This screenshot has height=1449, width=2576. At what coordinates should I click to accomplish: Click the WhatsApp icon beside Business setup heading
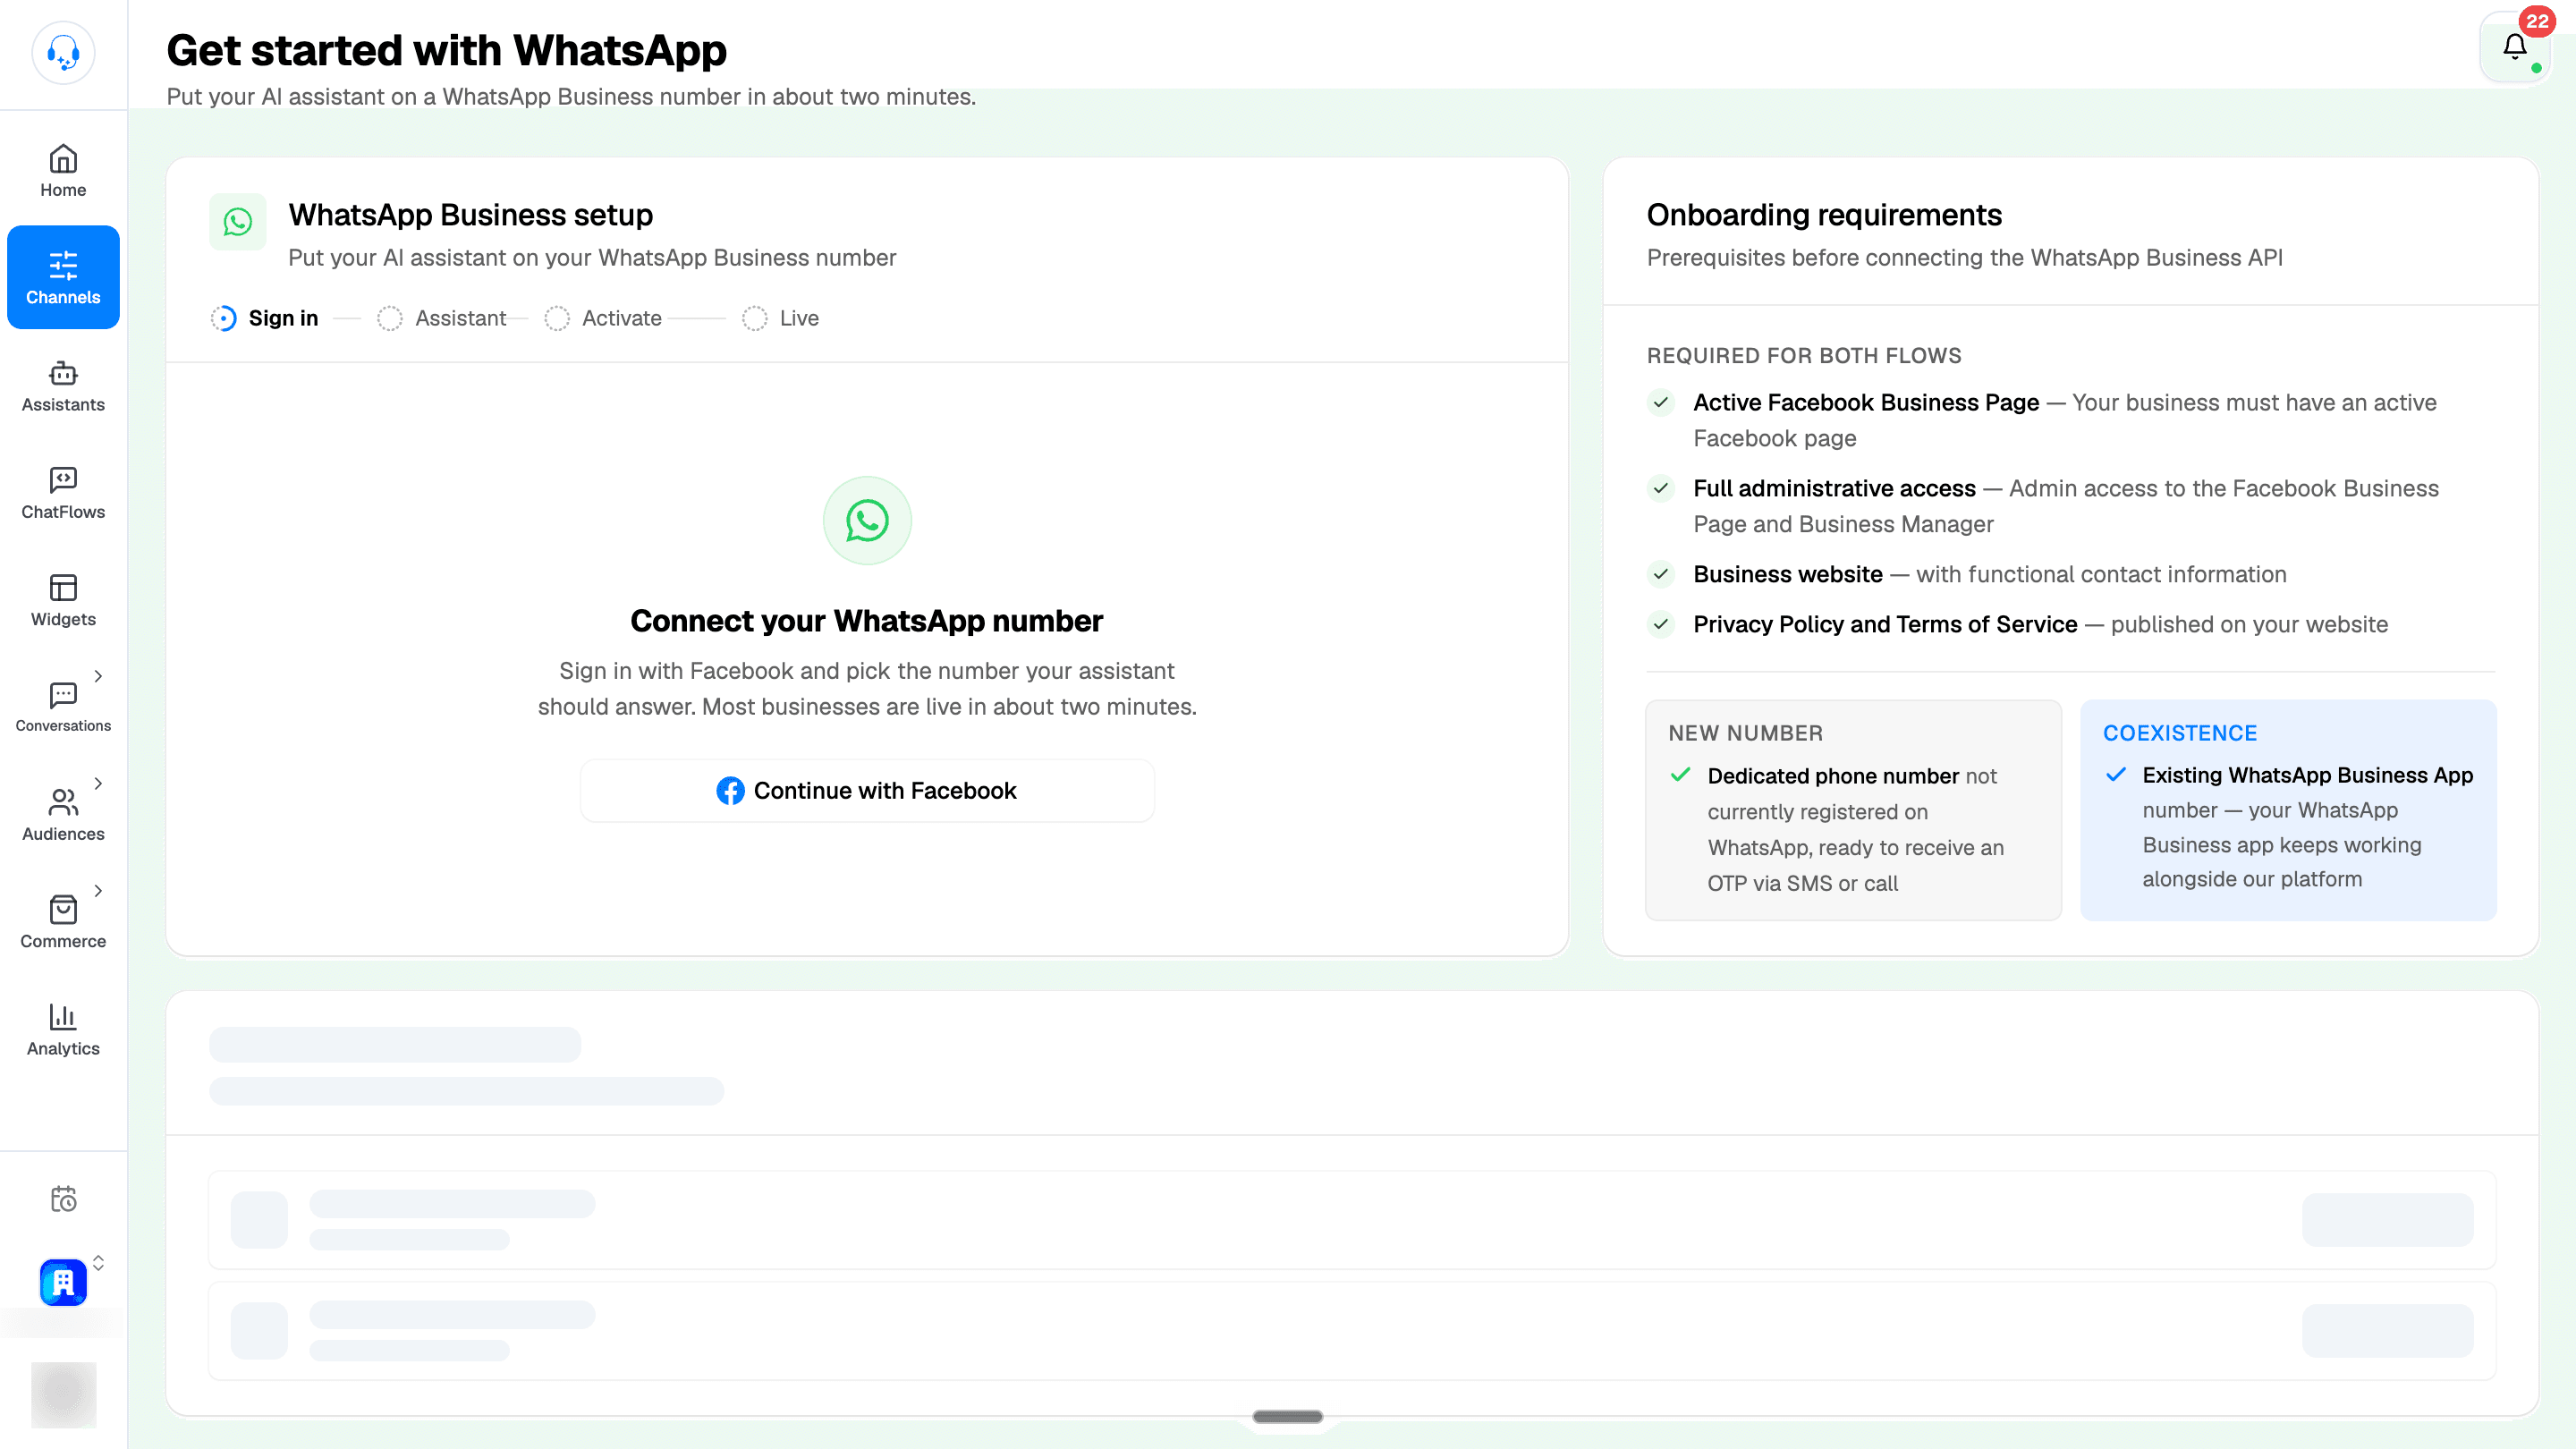238,222
